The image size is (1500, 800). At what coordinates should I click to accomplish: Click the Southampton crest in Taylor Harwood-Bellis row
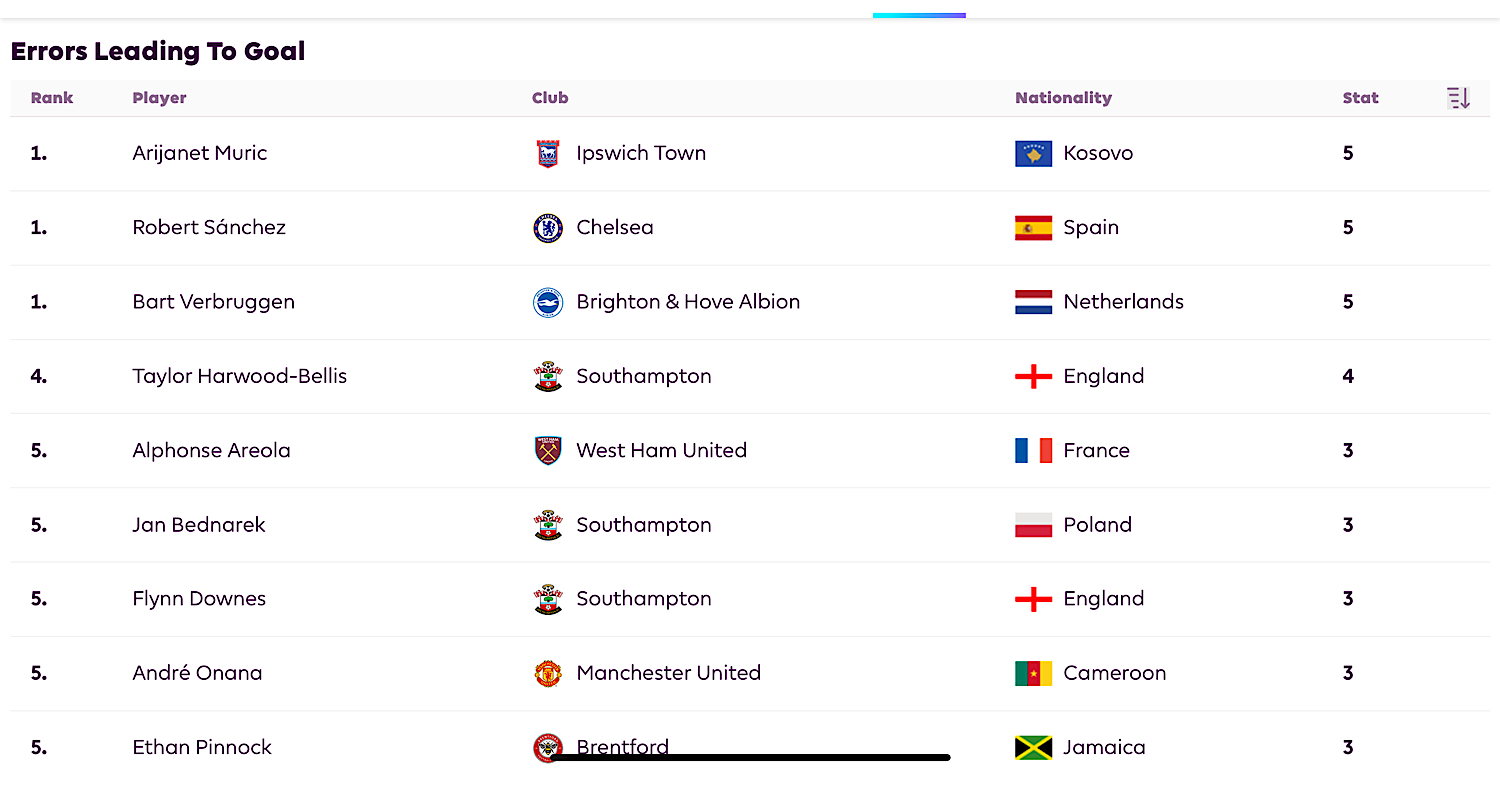click(x=548, y=376)
